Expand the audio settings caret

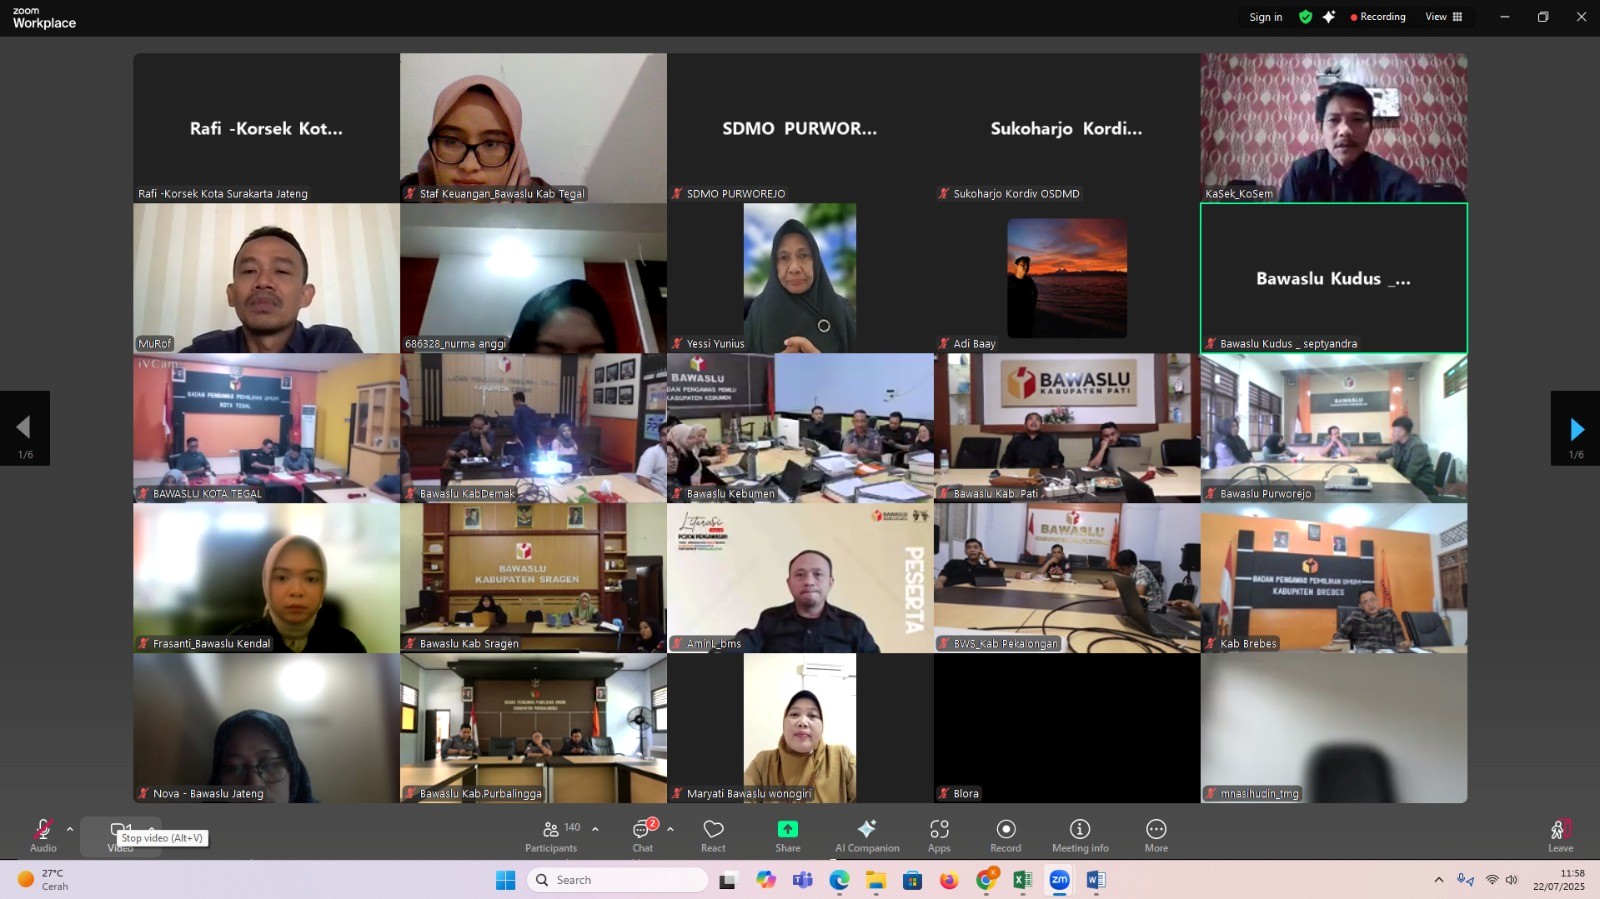coord(70,829)
